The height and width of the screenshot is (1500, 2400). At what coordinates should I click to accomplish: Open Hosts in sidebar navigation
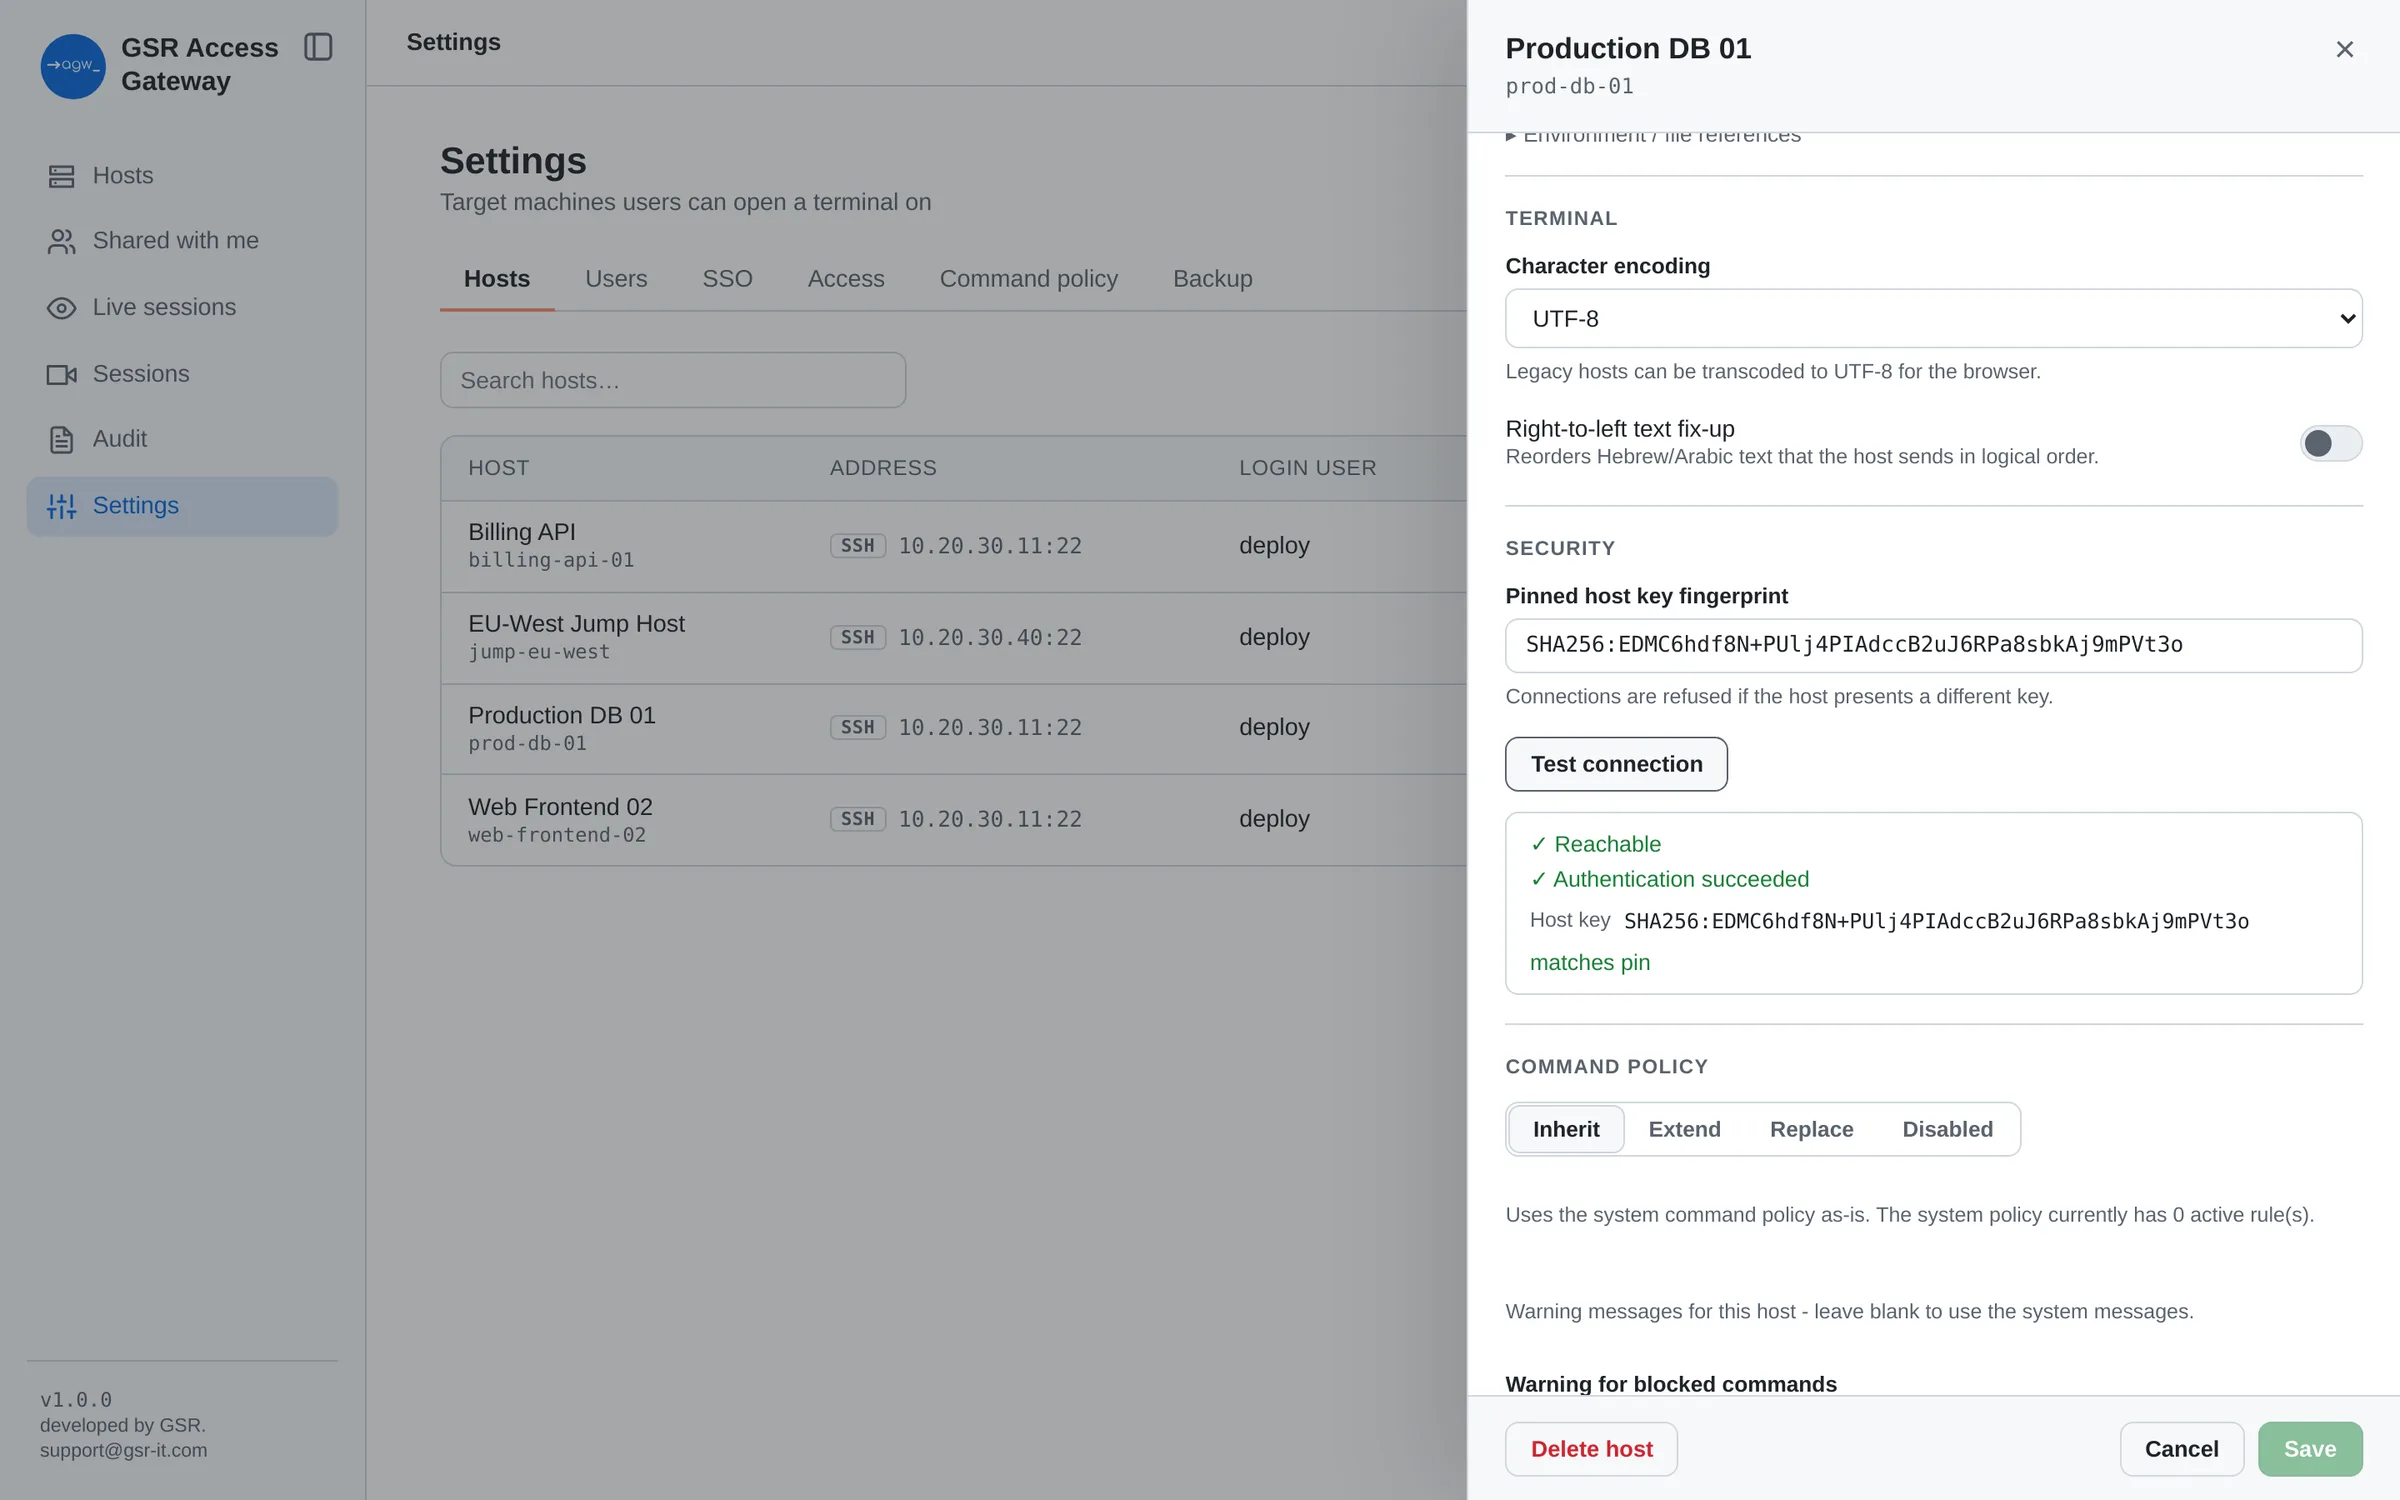click(182, 176)
